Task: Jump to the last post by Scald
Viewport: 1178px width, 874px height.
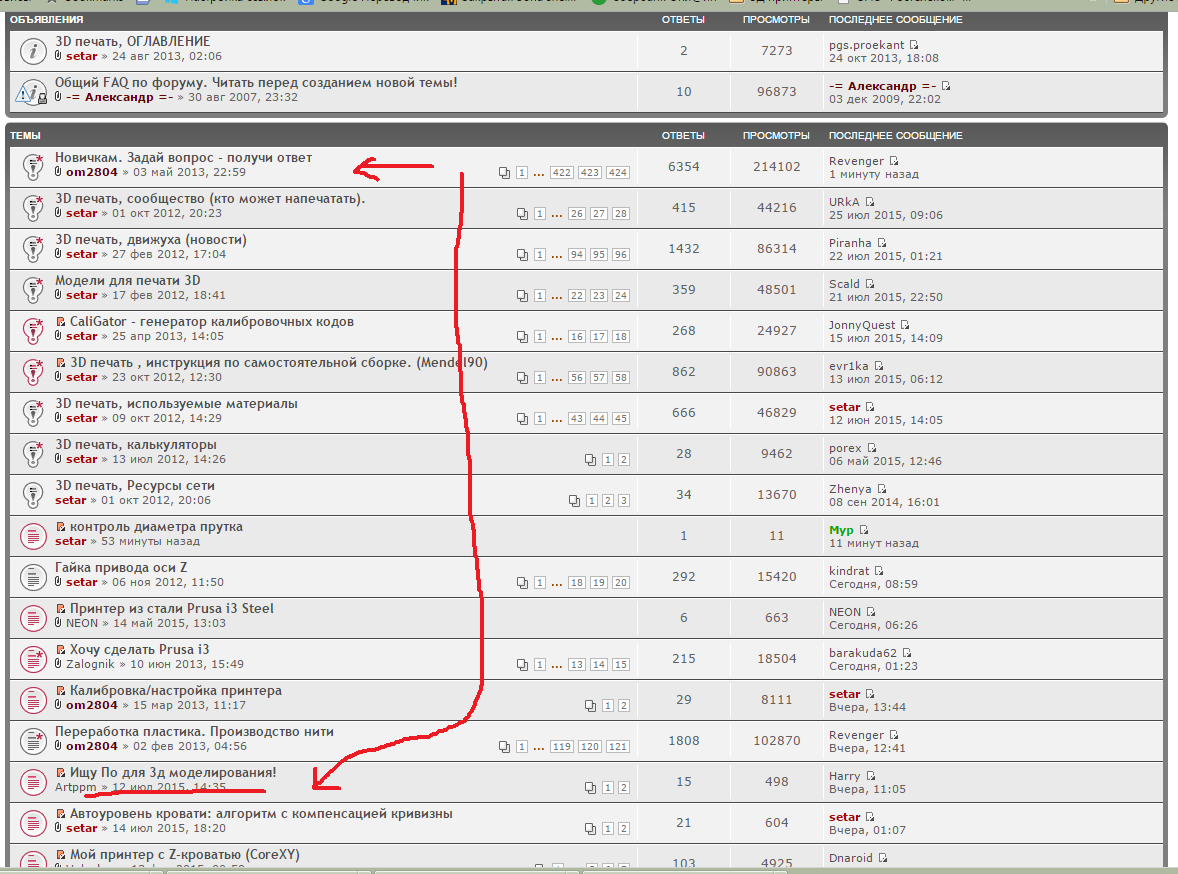Action: pyautogui.click(x=869, y=284)
